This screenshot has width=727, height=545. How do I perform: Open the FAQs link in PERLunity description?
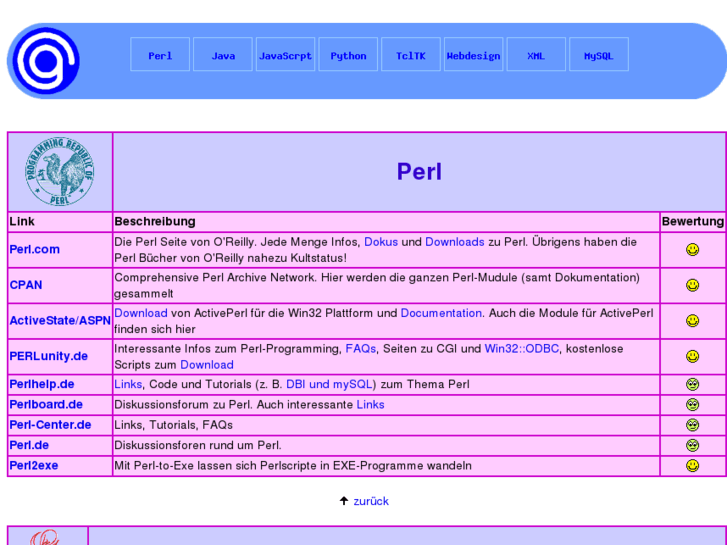[x=361, y=349]
